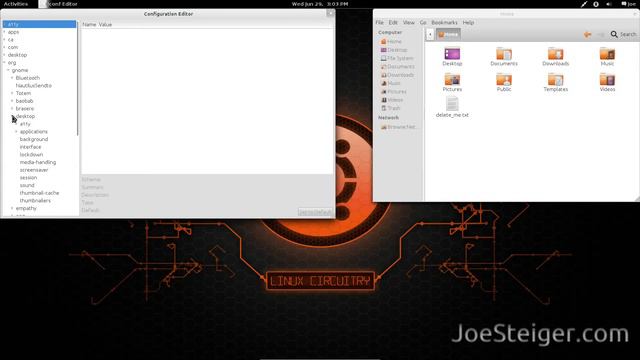Select NautilusSendto in the tree
This screenshot has height=360, width=640.
tap(33, 86)
